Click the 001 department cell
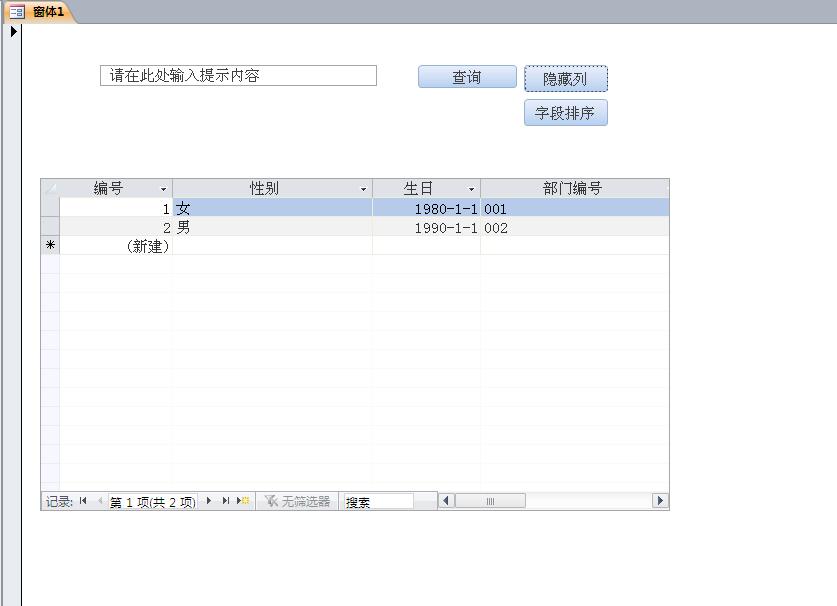This screenshot has height=606, width=837. (x=574, y=208)
